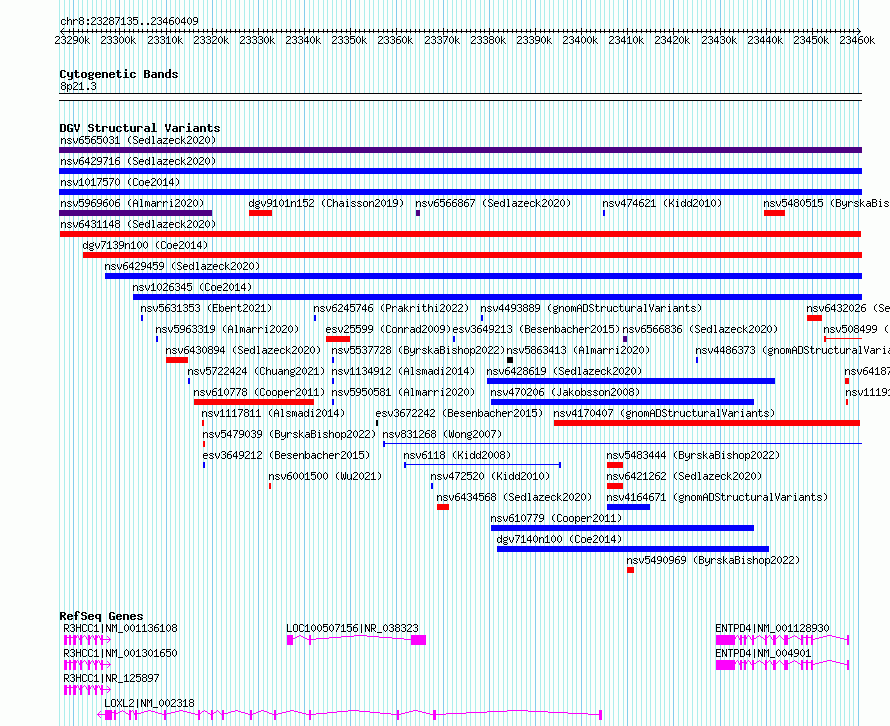Click blue bar of nsv470206 (Jakobsson2008)

622,402
